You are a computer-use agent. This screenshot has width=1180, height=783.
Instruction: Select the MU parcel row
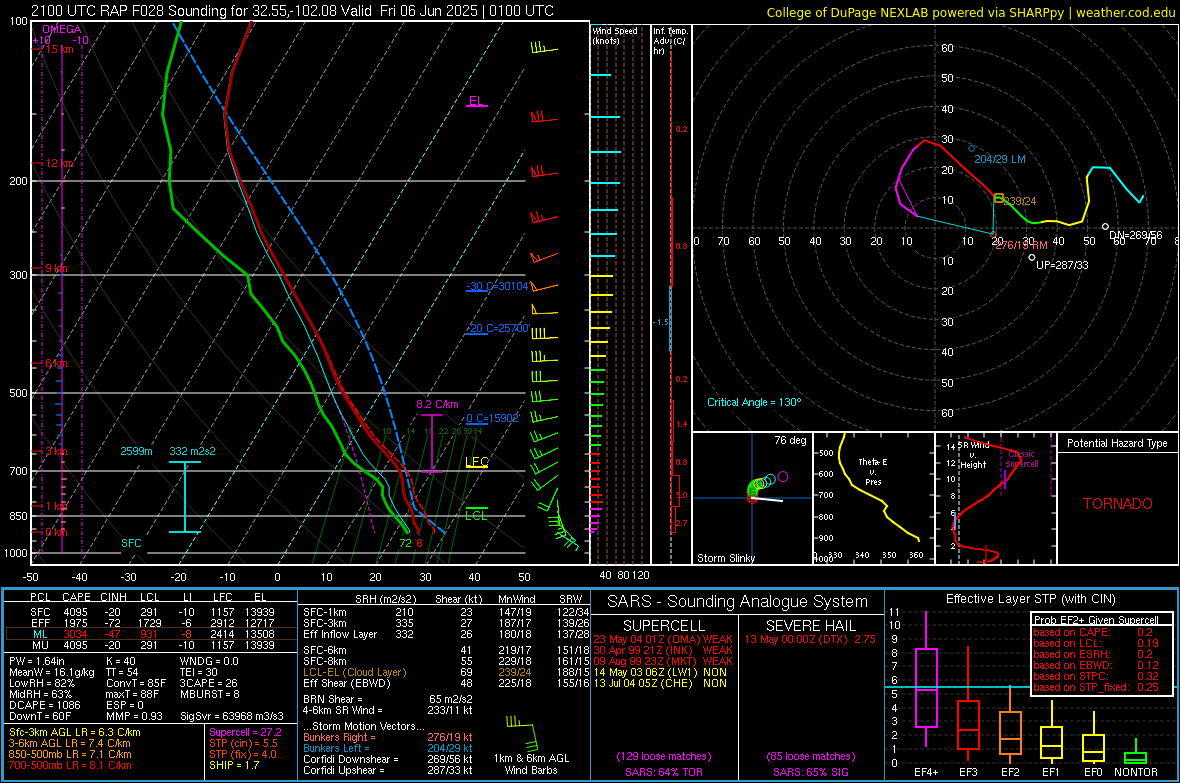(x=151, y=644)
